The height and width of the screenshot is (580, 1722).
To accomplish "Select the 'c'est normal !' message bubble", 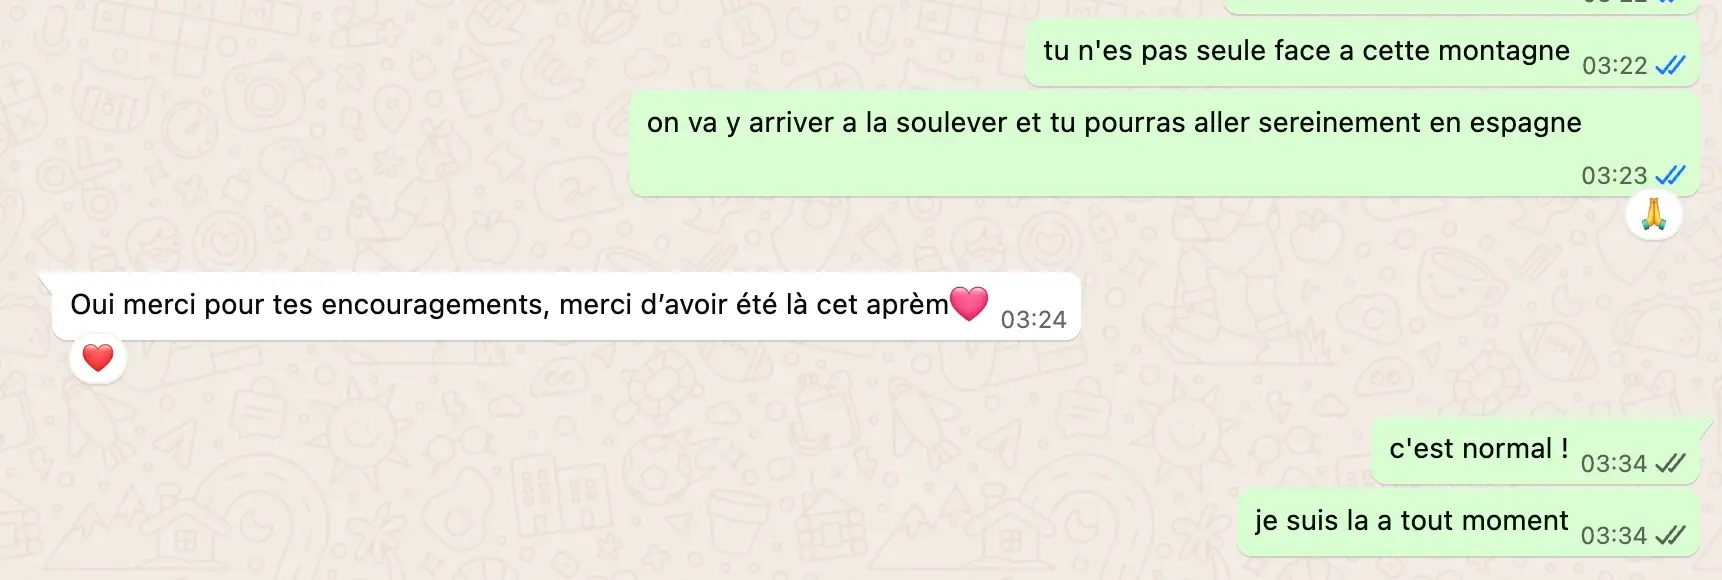I will click(1536, 451).
